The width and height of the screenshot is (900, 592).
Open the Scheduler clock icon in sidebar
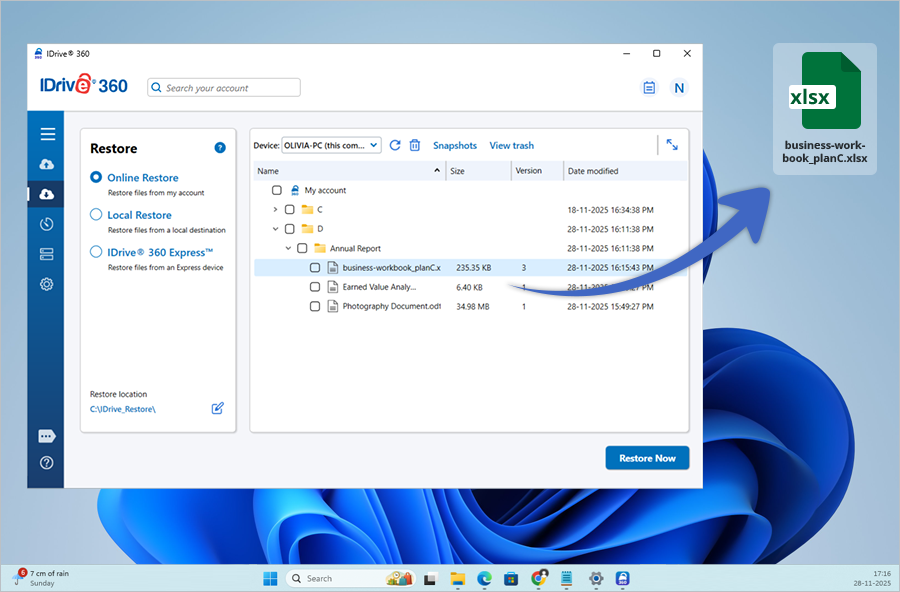point(47,224)
